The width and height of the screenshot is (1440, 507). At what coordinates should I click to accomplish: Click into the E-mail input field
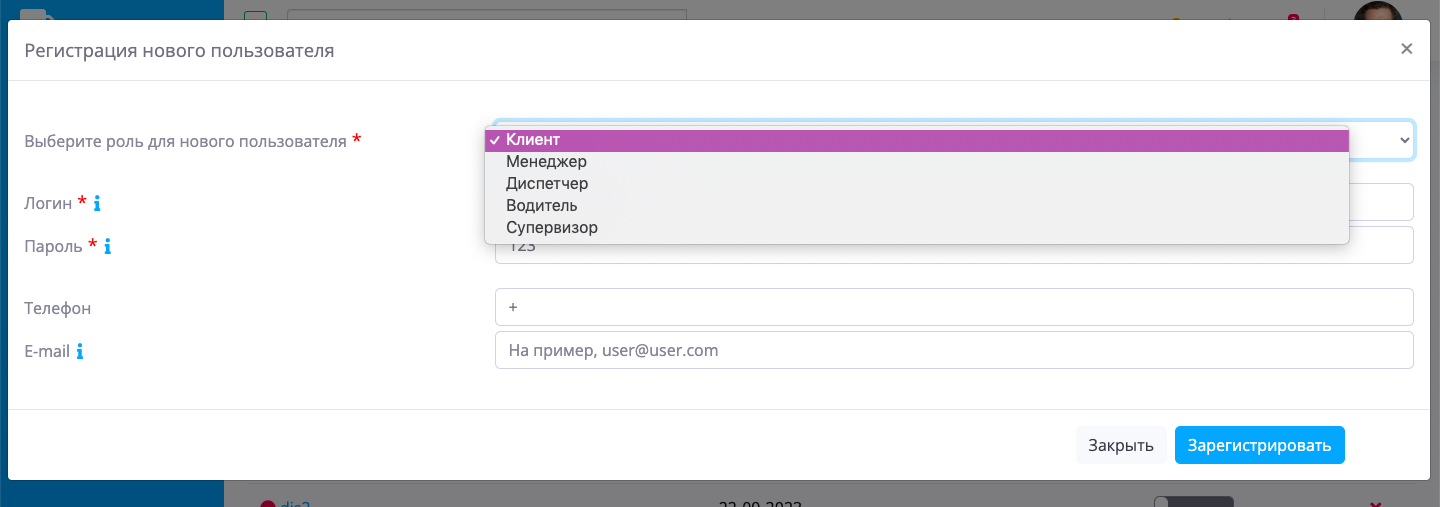click(953, 351)
